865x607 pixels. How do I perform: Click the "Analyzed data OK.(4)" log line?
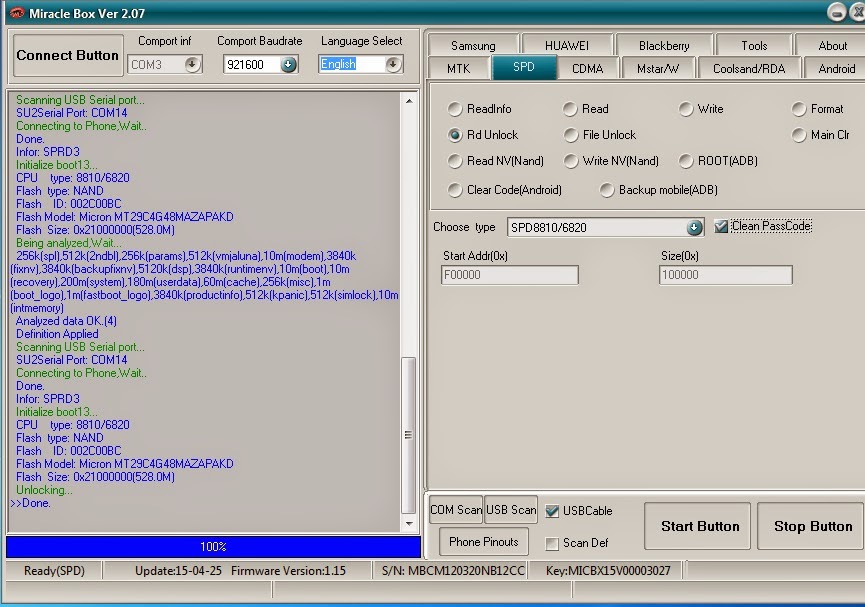click(66, 321)
